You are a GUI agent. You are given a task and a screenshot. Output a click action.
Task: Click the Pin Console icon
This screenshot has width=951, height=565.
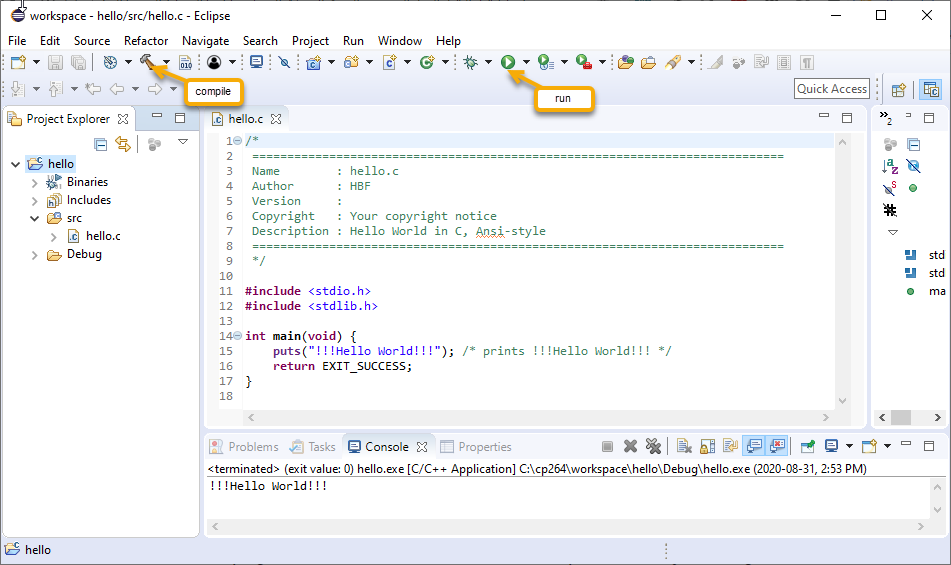(807, 446)
